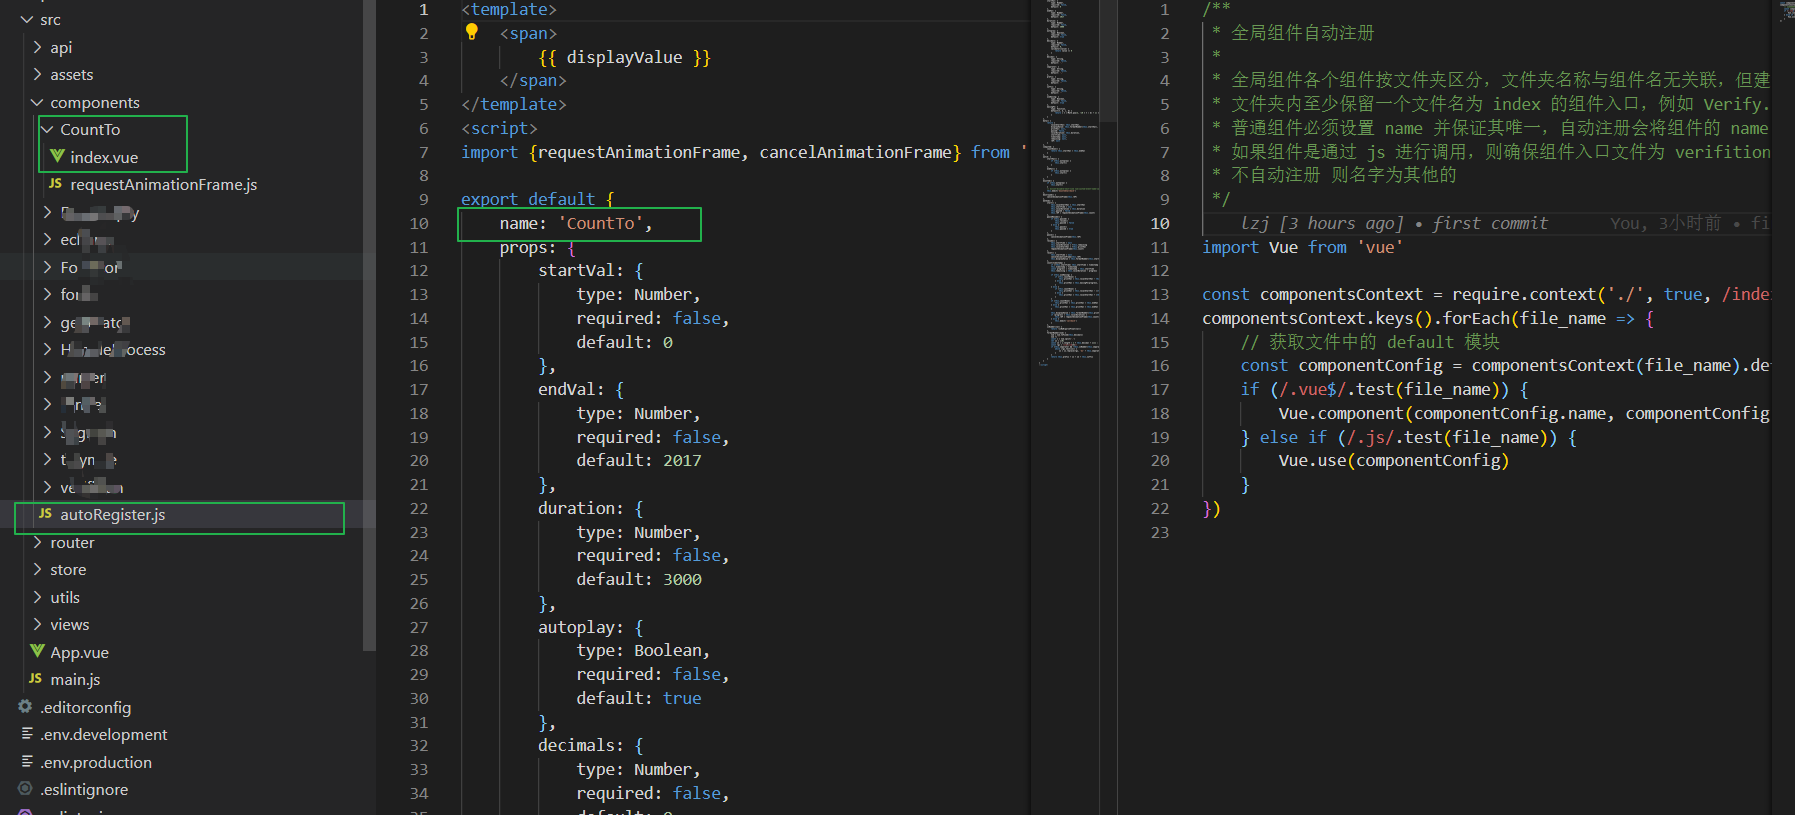Click the 'default: 3000' line
The width and height of the screenshot is (1795, 815).
click(x=639, y=580)
